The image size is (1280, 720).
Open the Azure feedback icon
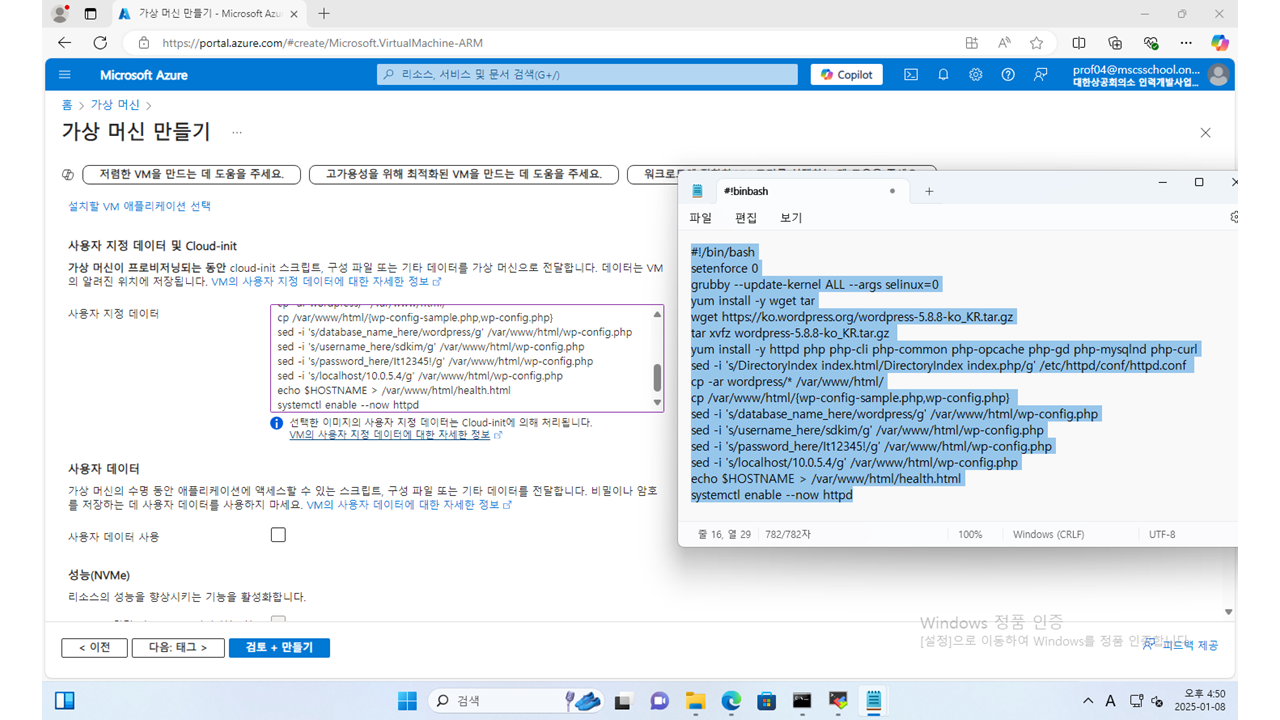click(x=1041, y=75)
